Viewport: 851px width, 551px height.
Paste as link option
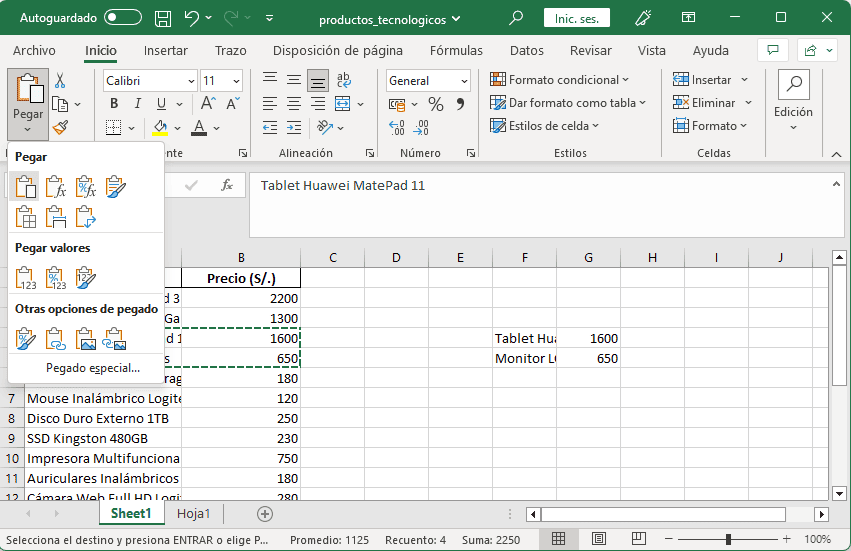(55, 339)
